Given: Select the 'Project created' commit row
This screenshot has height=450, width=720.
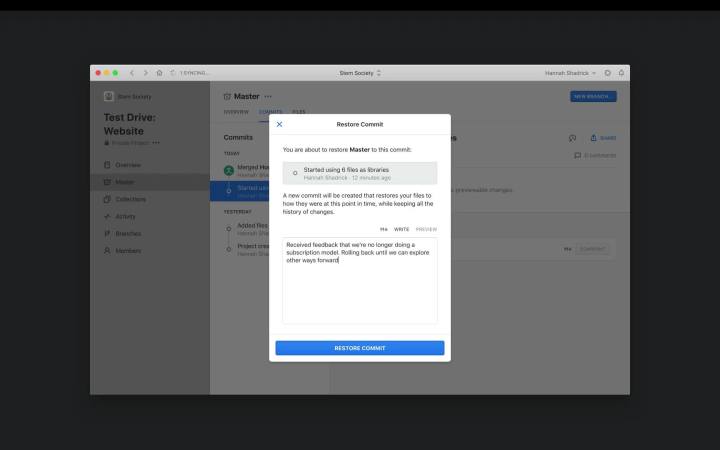Looking at the screenshot, I should pyautogui.click(x=246, y=249).
